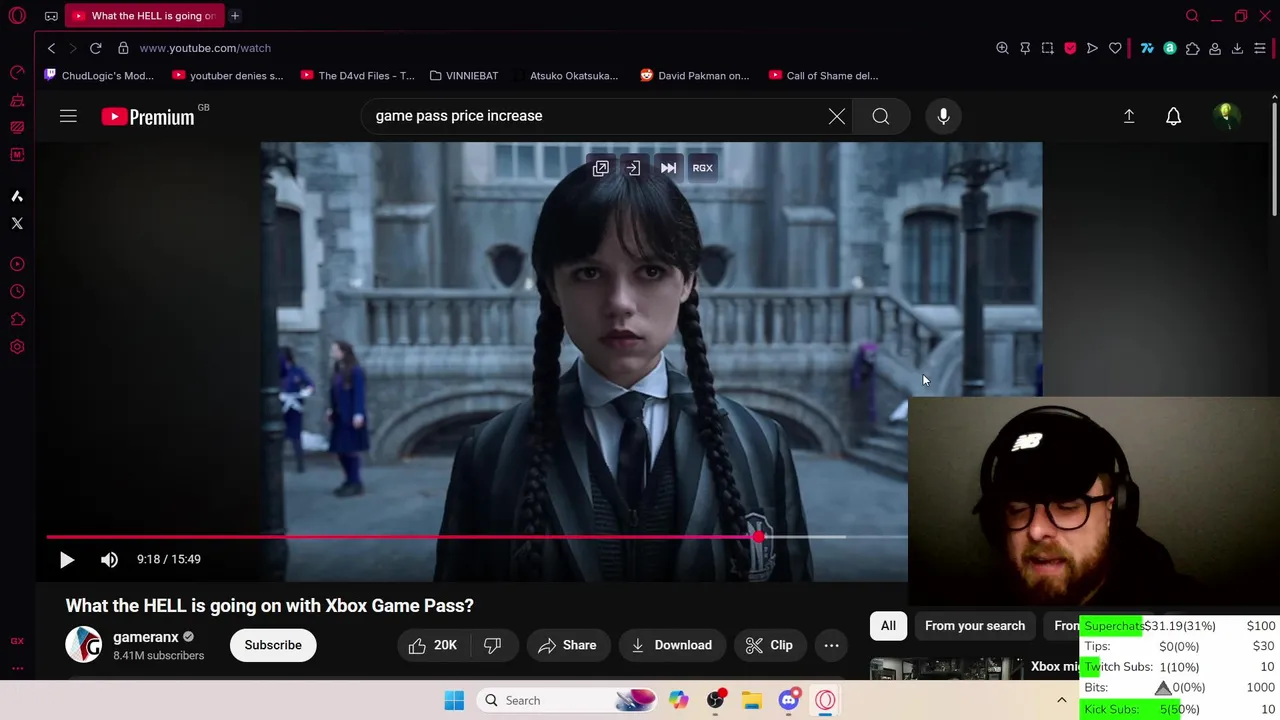Image resolution: width=1280 pixels, height=720 pixels.
Task: Reload the current YouTube page
Action: click(96, 48)
